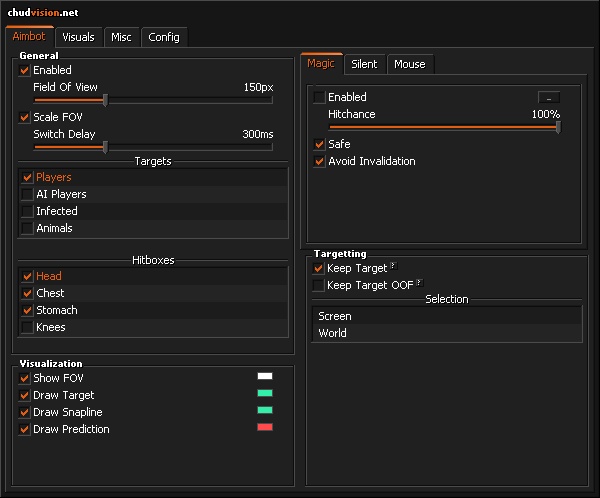This screenshot has height=498, width=600.
Task: Toggle the General Enabled checkbox
Action: [24, 70]
